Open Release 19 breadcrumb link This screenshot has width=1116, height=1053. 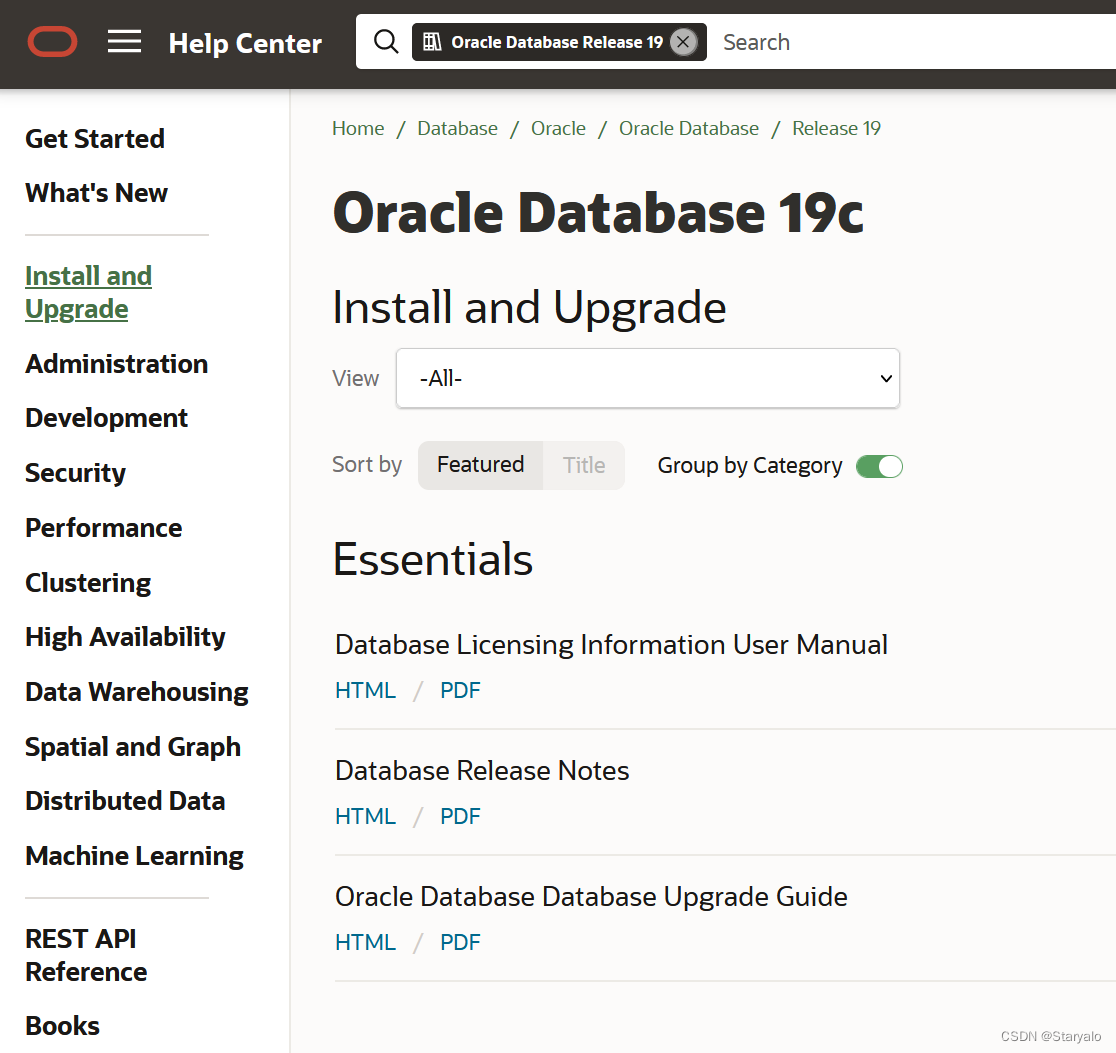click(x=836, y=128)
